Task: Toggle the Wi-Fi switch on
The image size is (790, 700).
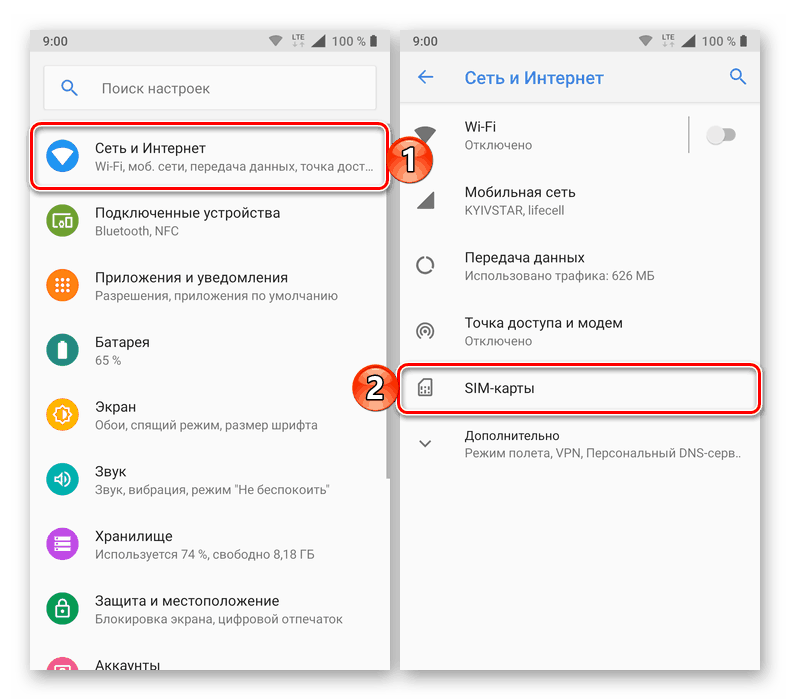Action: click(721, 135)
